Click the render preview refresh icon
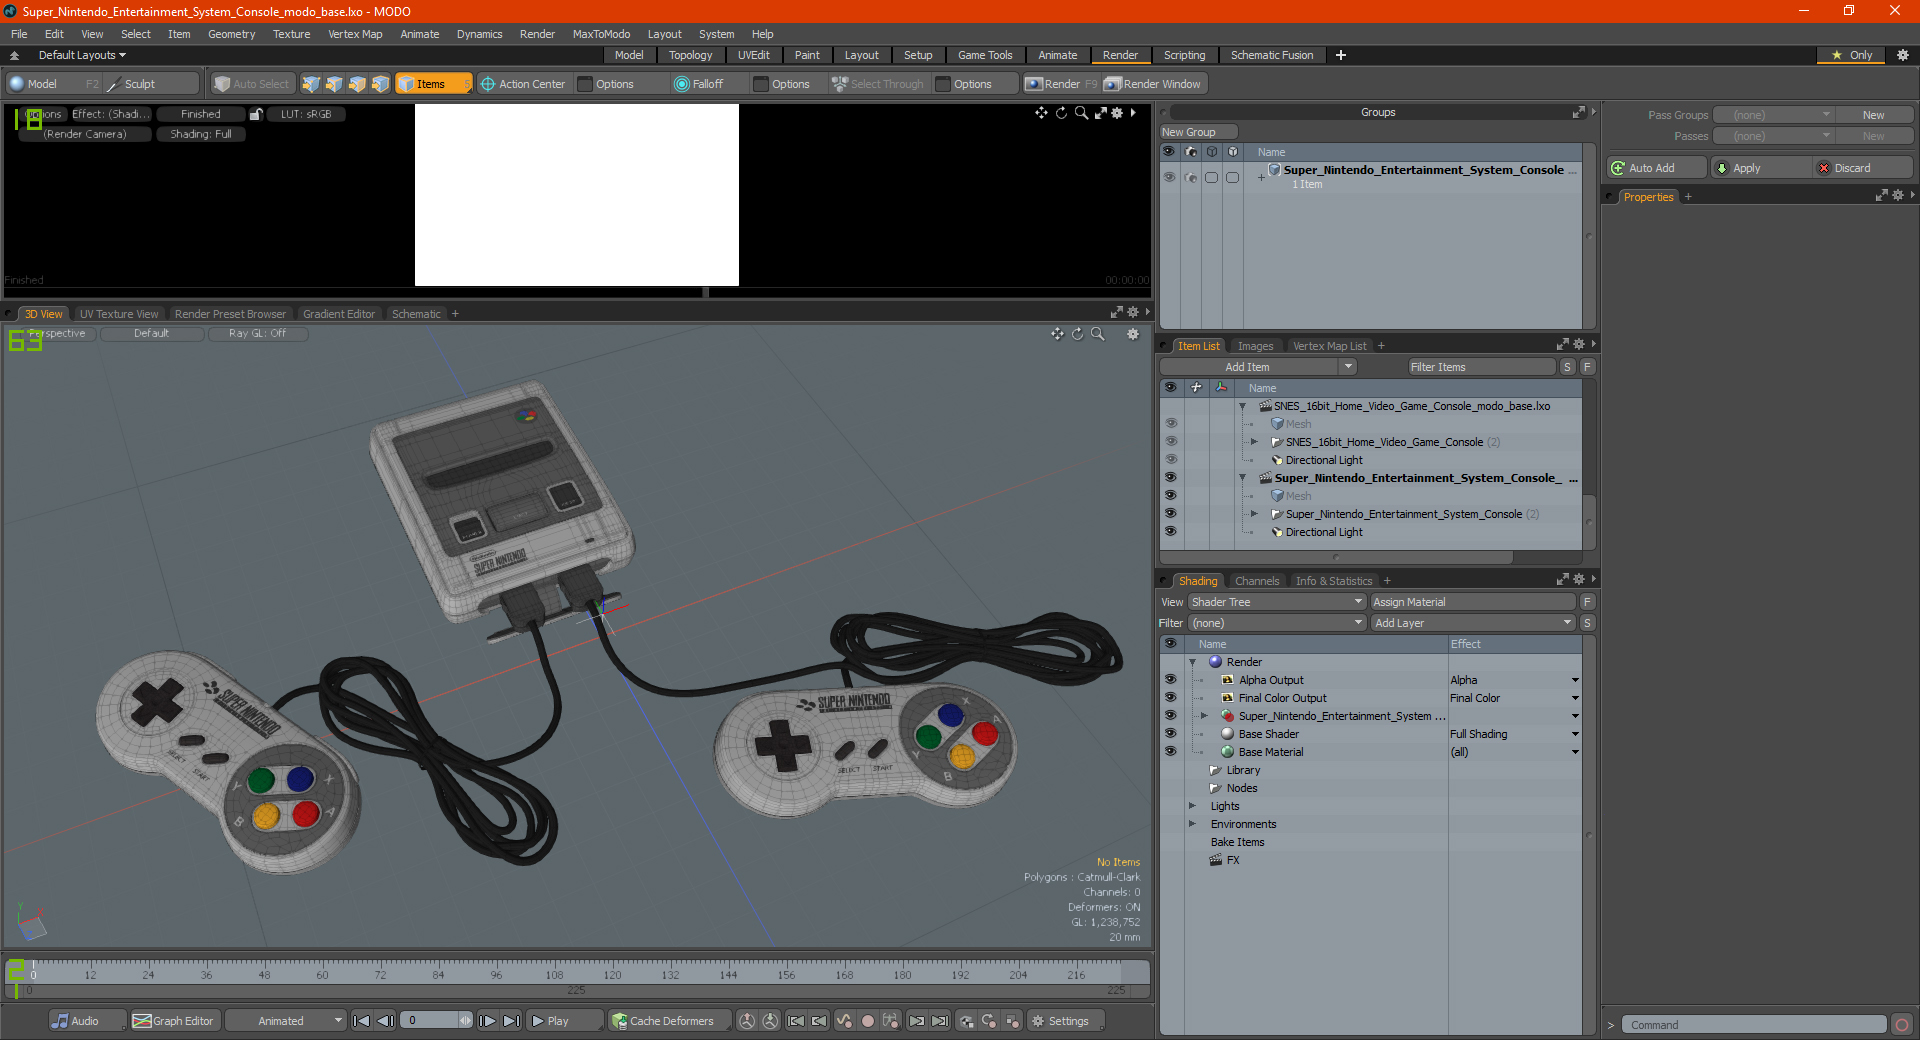This screenshot has width=1920, height=1040. pos(1061,113)
